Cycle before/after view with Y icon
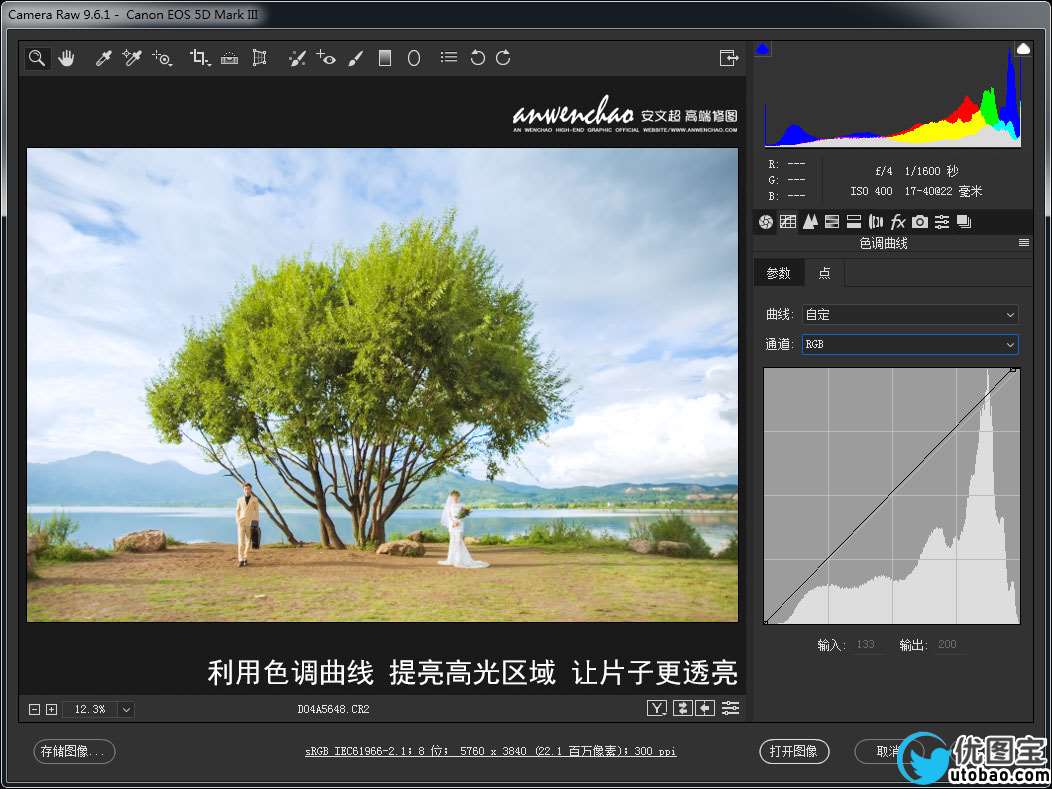The width and height of the screenshot is (1052, 789). [656, 708]
